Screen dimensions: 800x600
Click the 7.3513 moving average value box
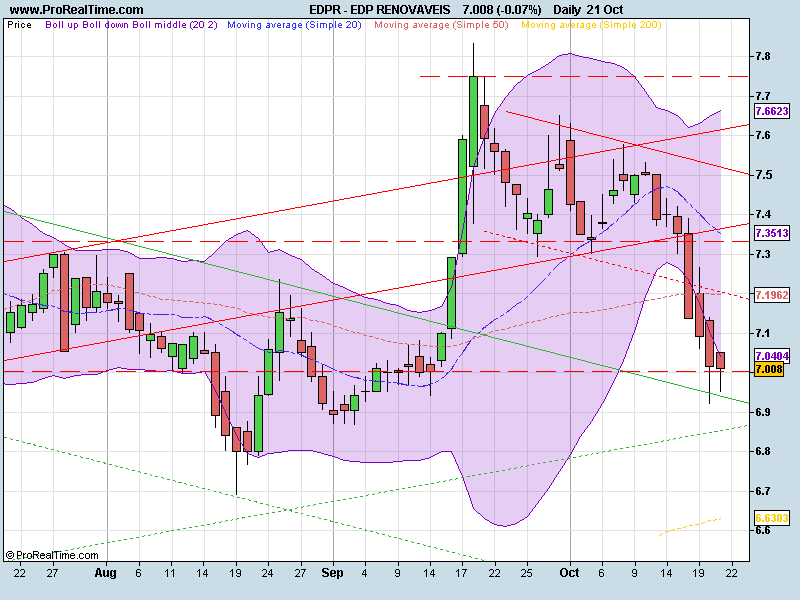[x=771, y=233]
